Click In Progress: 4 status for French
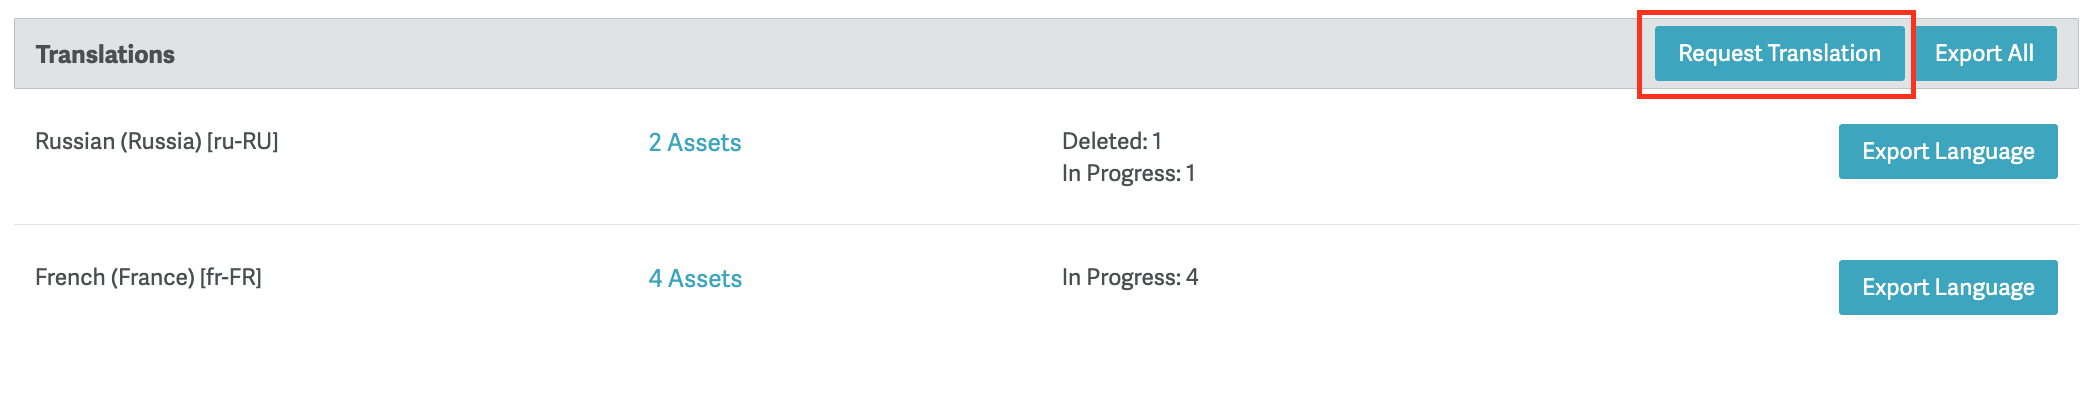Image resolution: width=2099 pixels, height=418 pixels. 1129,278
